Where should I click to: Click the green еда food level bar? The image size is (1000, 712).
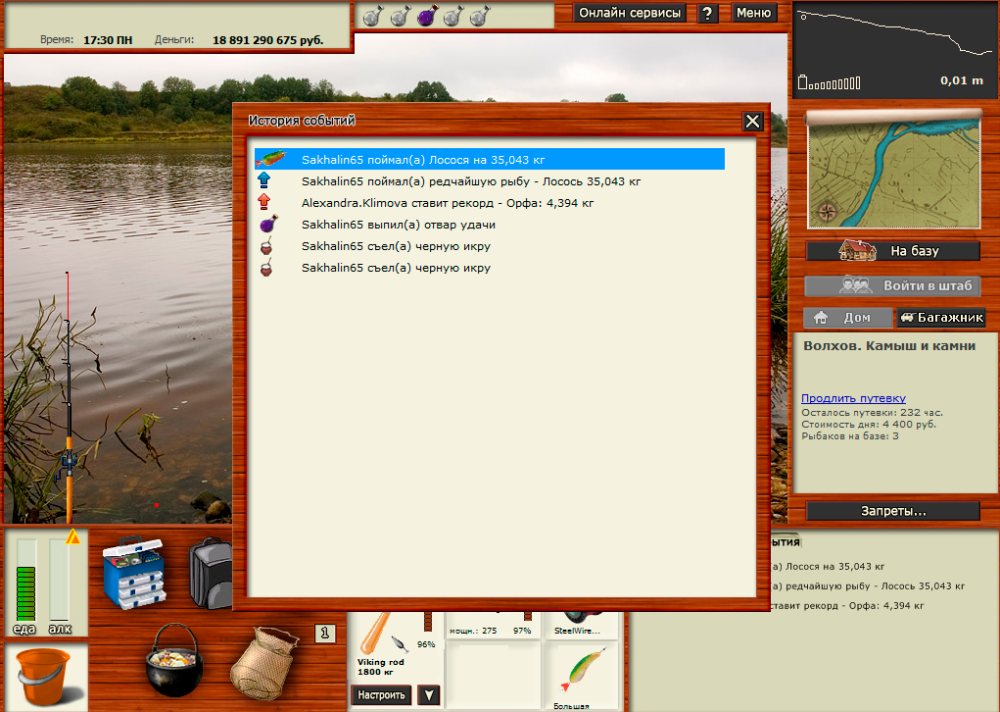(25, 593)
